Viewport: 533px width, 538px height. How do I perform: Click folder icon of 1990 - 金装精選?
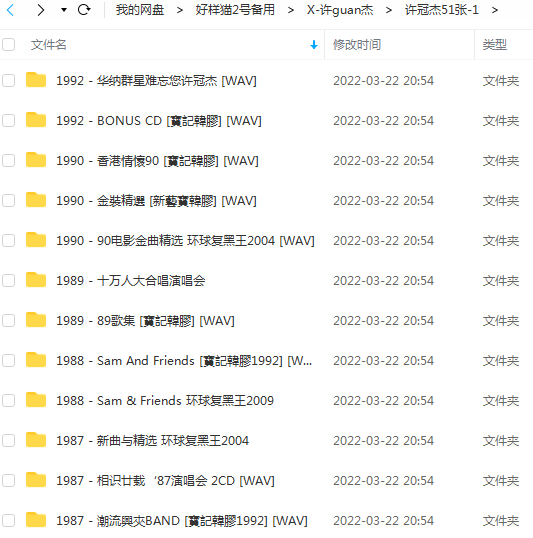point(36,200)
